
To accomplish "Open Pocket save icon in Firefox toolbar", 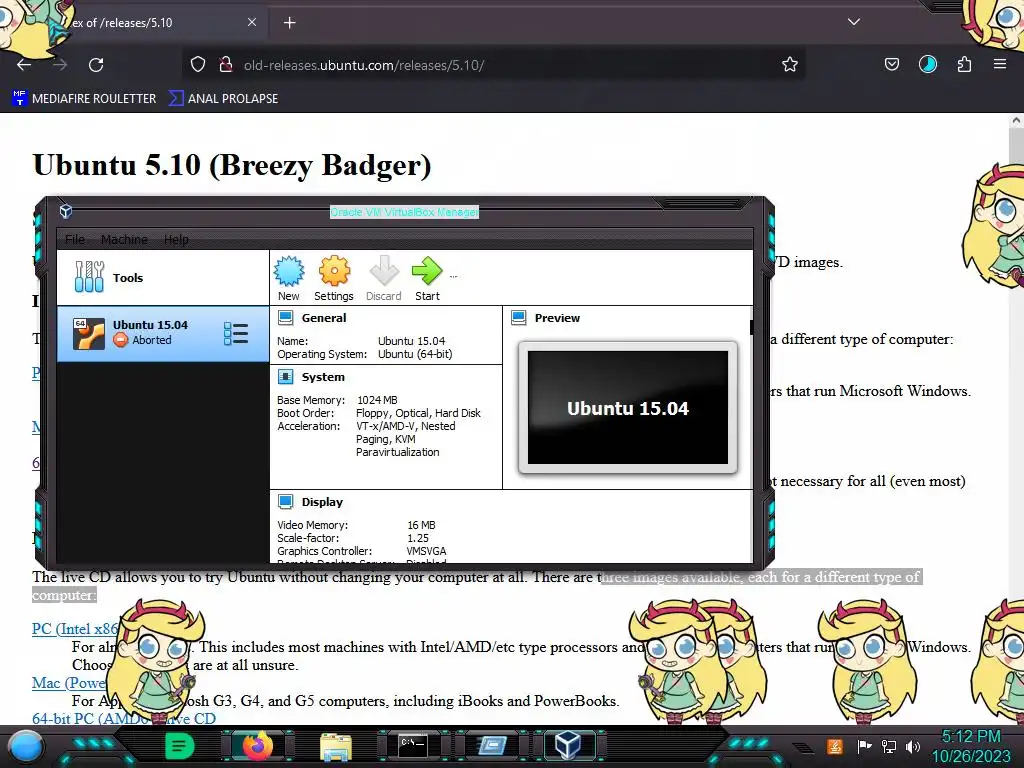I will click(891, 64).
